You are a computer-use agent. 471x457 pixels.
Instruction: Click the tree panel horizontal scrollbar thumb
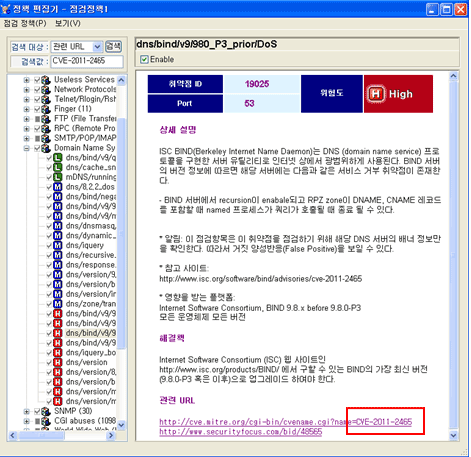pos(41,435)
